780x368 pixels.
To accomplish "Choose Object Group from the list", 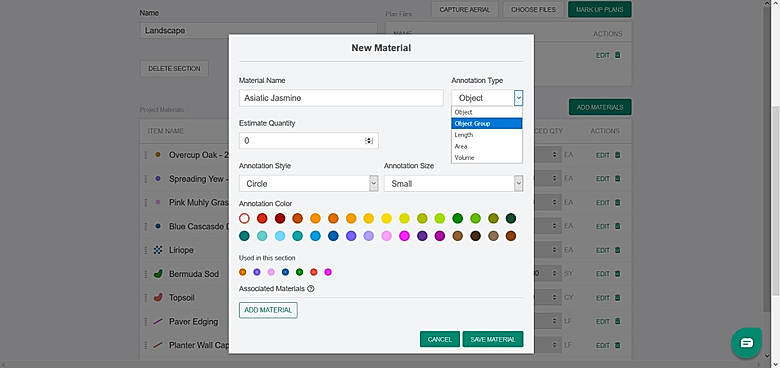I will click(x=487, y=123).
